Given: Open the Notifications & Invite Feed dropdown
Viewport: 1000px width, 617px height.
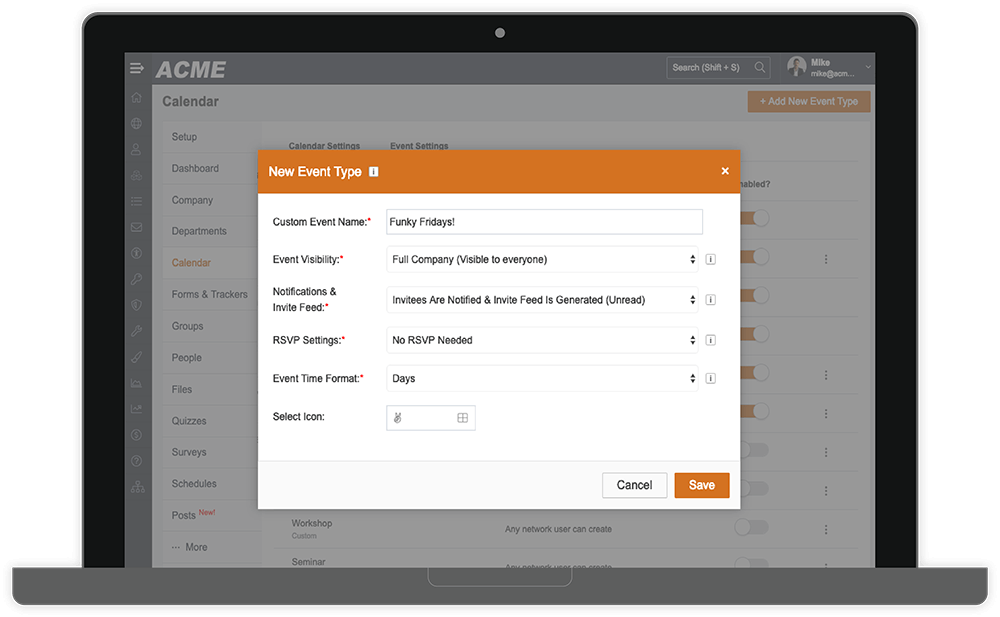Looking at the screenshot, I should [x=542, y=300].
